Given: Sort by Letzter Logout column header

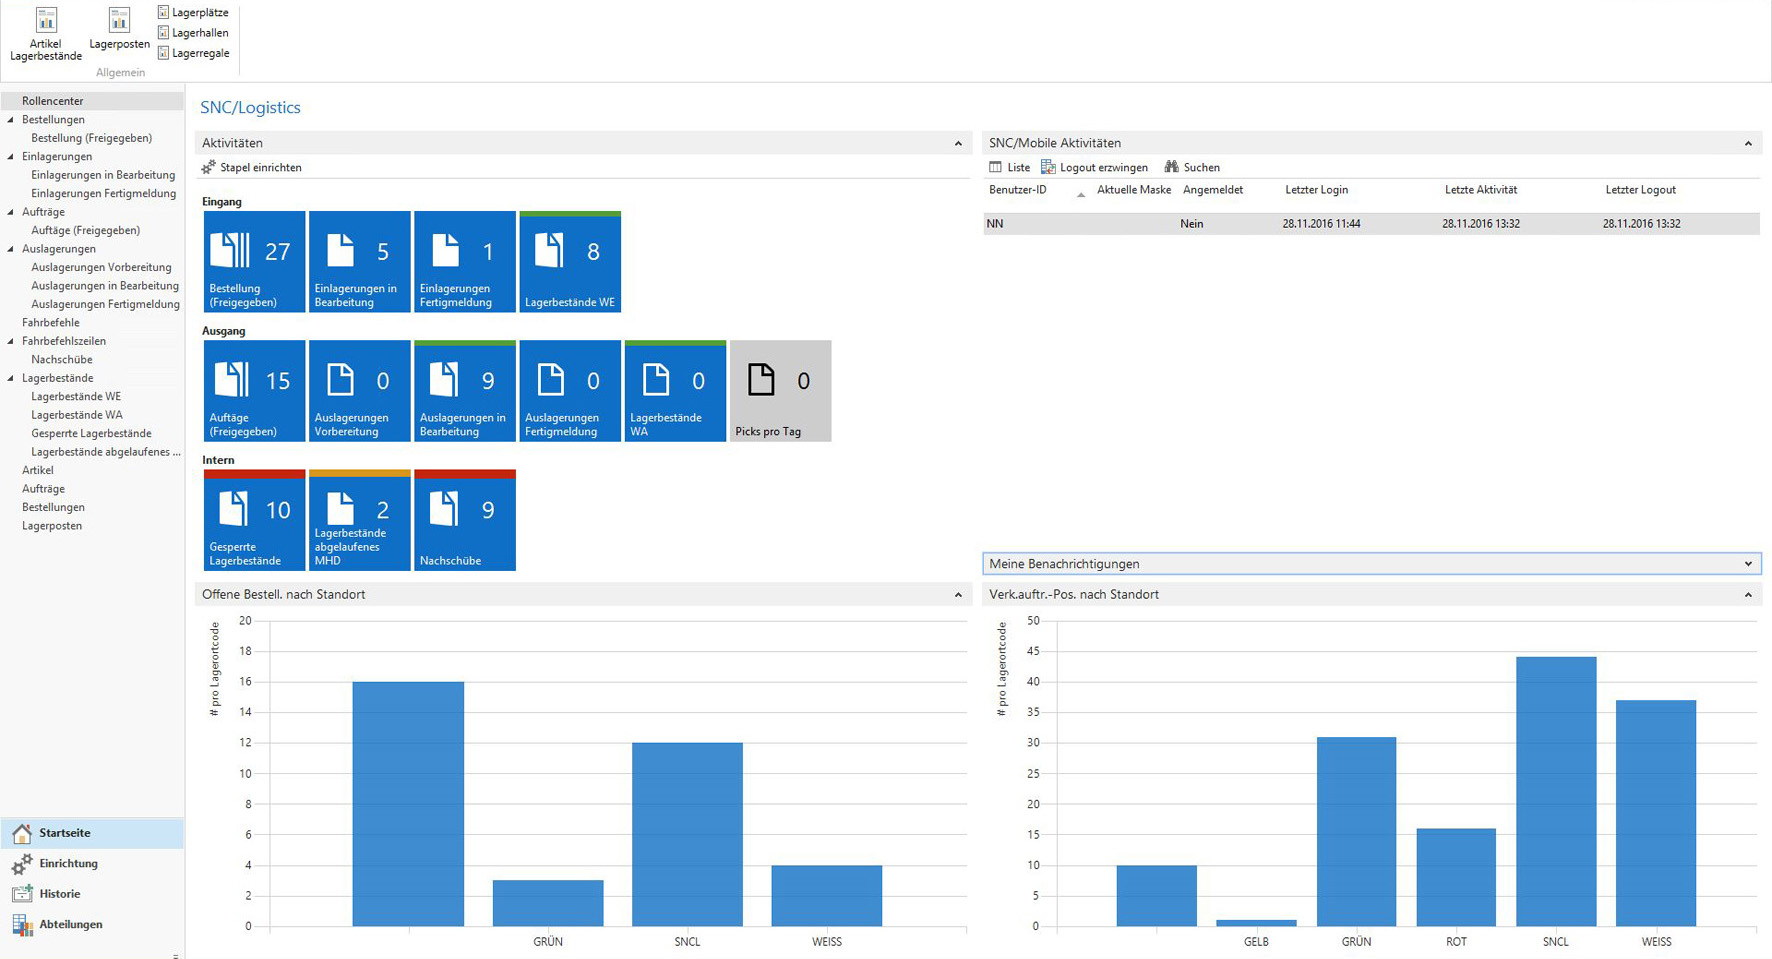Looking at the screenshot, I should 1640,190.
